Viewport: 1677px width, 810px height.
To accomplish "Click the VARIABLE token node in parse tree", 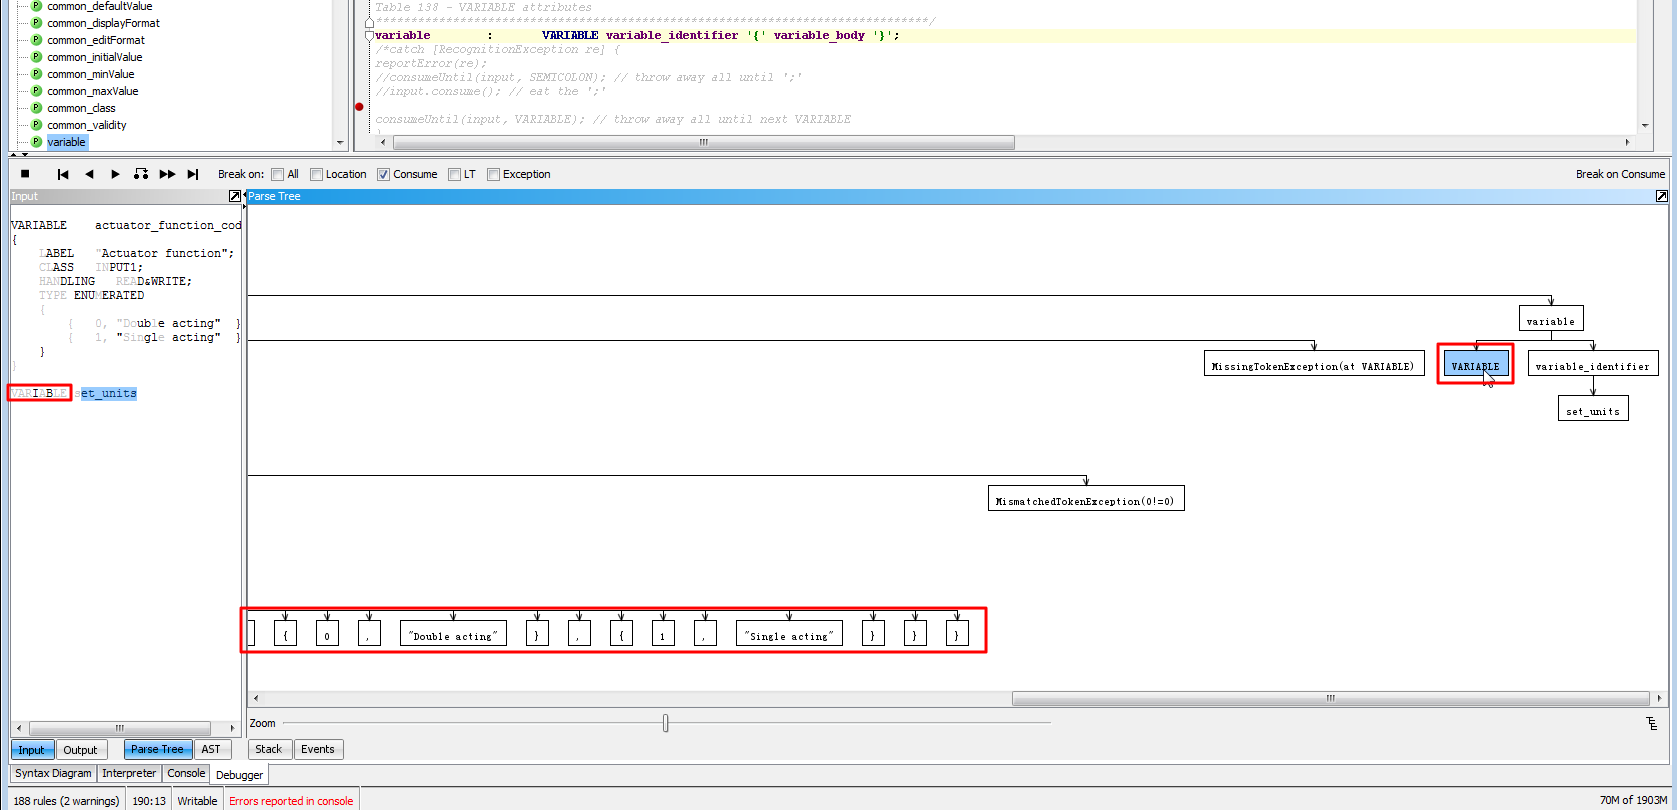I will tap(1475, 365).
